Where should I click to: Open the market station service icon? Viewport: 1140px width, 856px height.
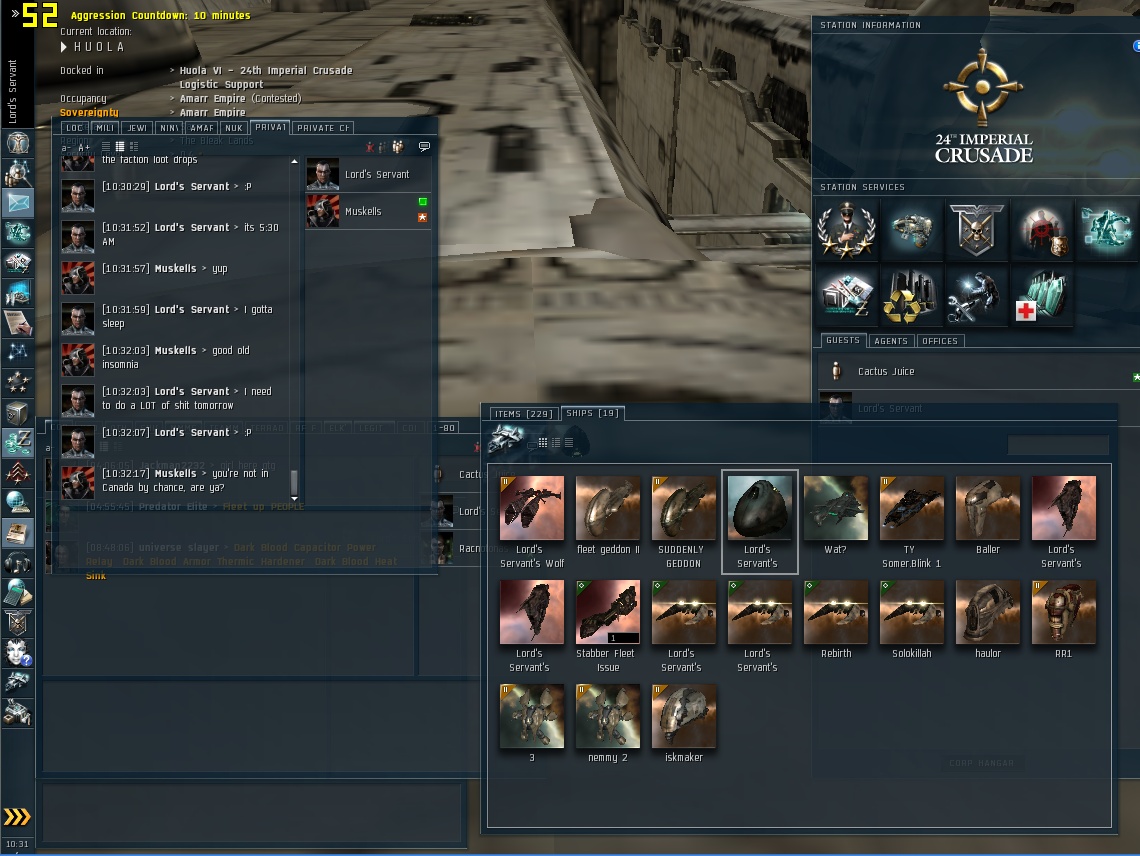tap(846, 297)
